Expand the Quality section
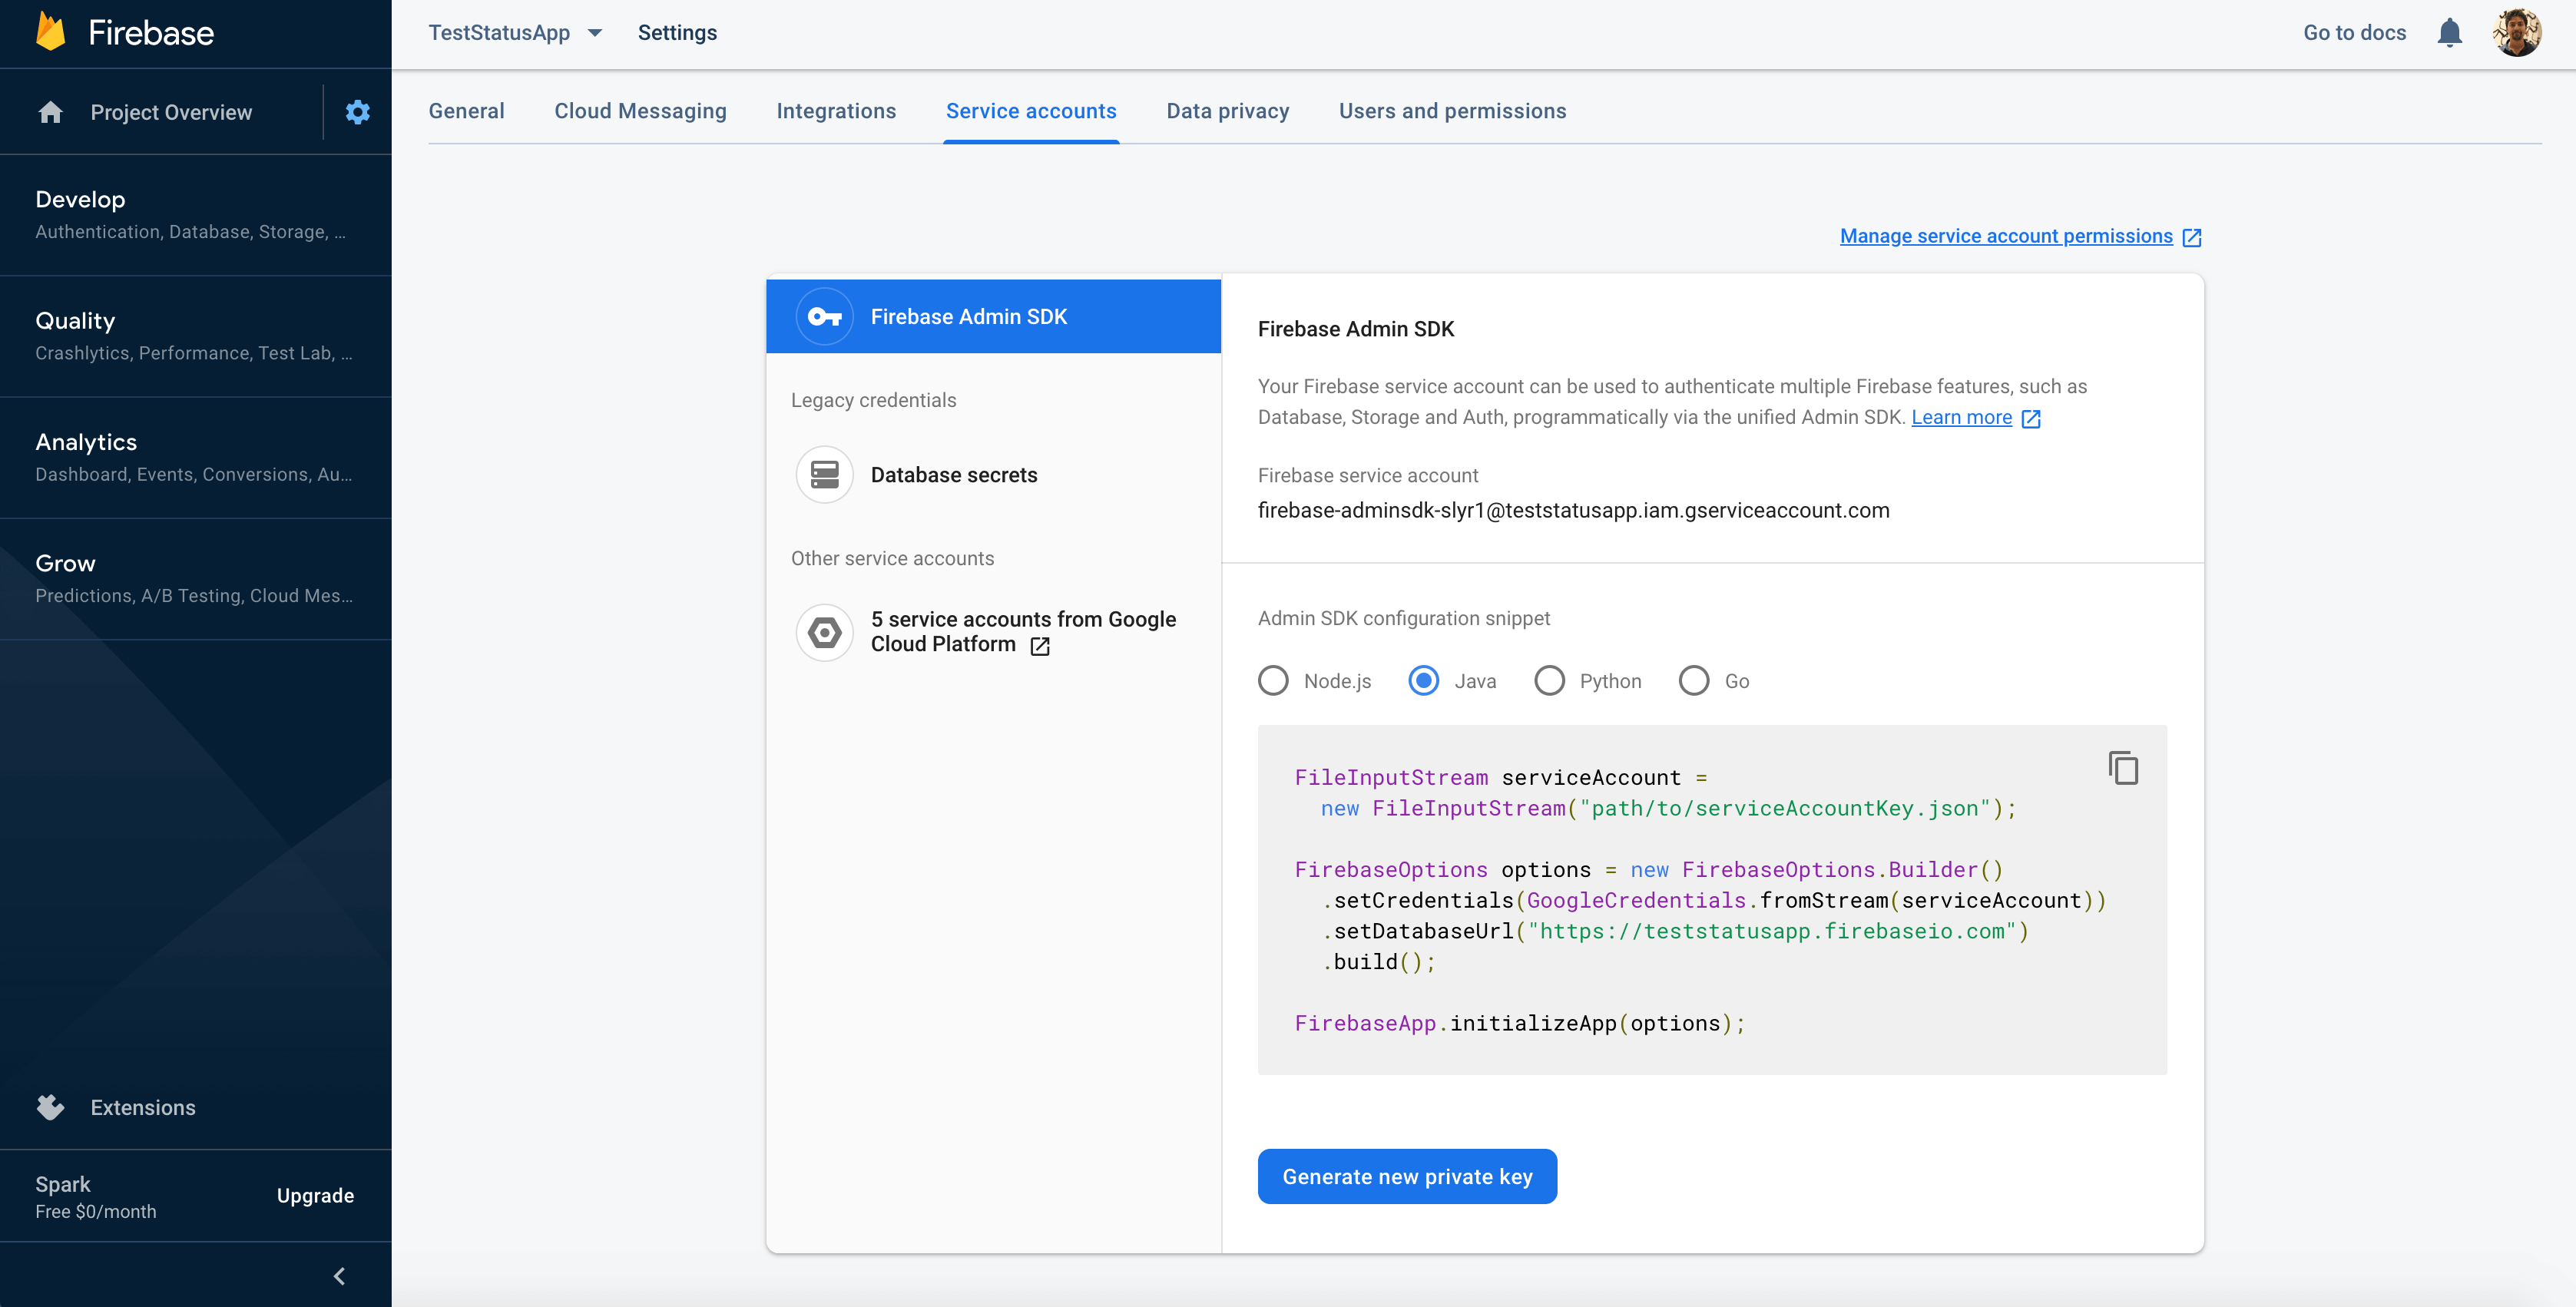The width and height of the screenshot is (2576, 1307). pos(196,336)
